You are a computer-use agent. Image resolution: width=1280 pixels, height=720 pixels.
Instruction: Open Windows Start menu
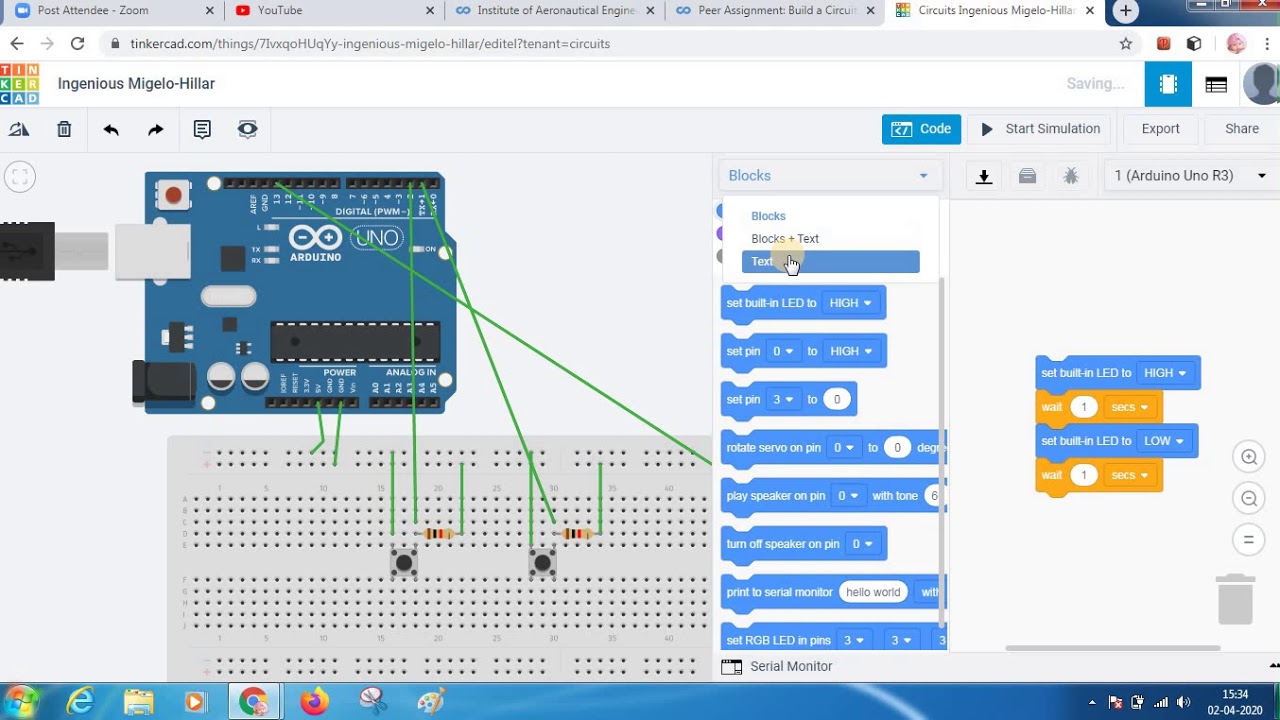(x=21, y=701)
